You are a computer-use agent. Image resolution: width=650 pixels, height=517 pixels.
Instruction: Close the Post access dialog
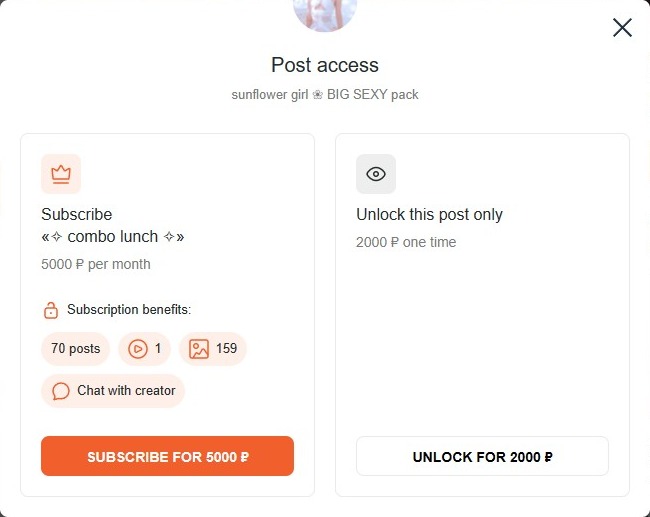point(622,28)
